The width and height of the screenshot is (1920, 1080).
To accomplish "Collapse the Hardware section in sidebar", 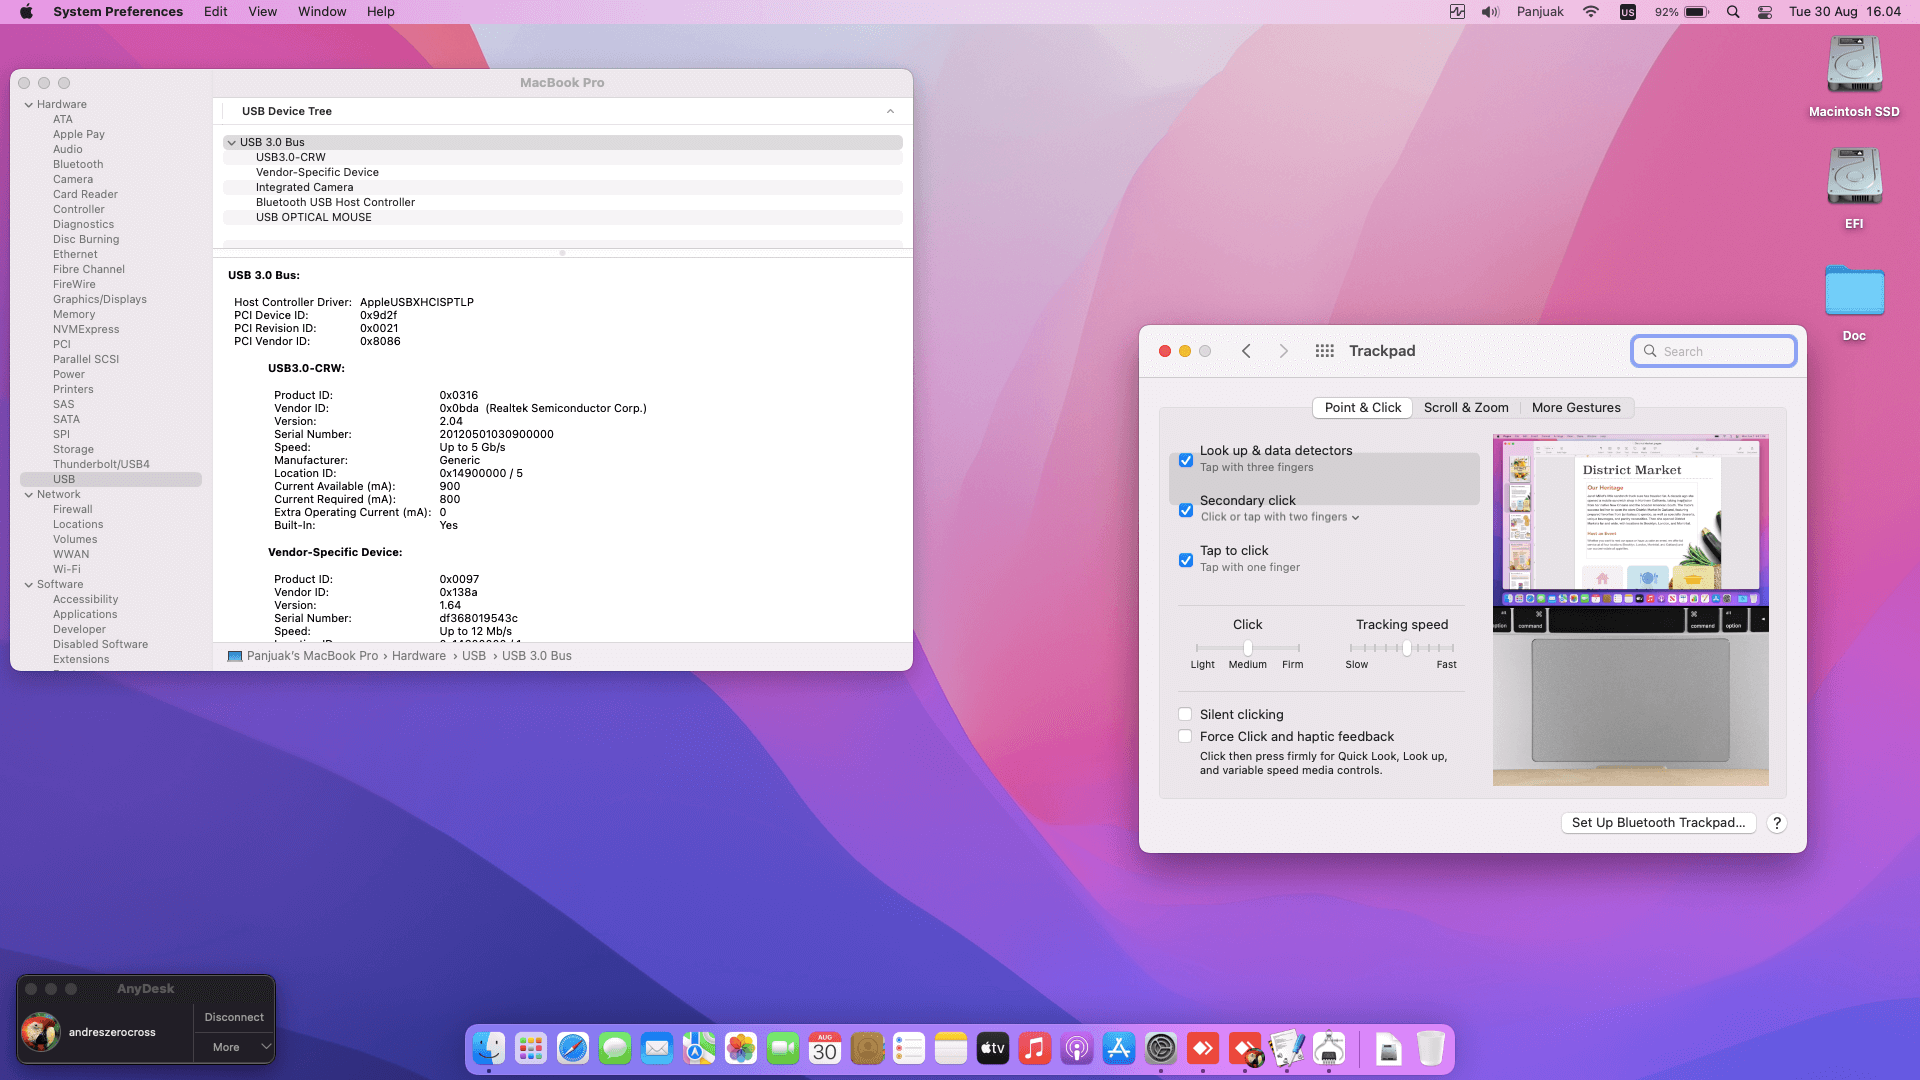I will tap(29, 104).
